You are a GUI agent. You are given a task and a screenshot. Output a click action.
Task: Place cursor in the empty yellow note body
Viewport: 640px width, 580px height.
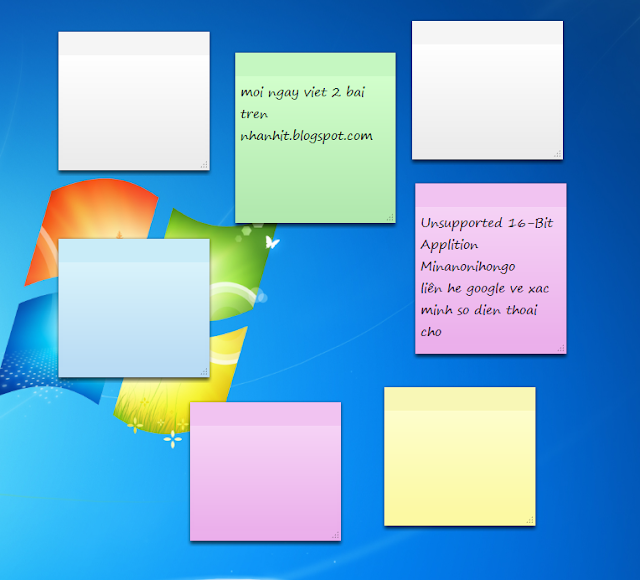460,468
